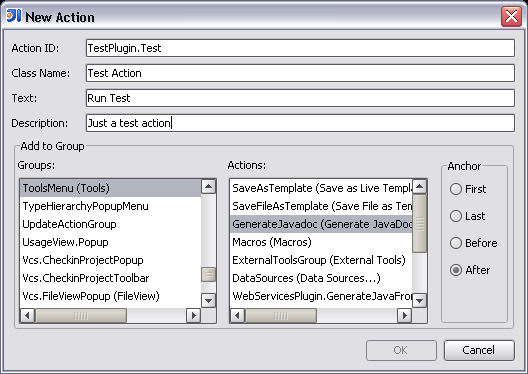Screen dimensions: 528x374
Task: Click Groups list vertical scrollbar thumb
Action: point(208,274)
